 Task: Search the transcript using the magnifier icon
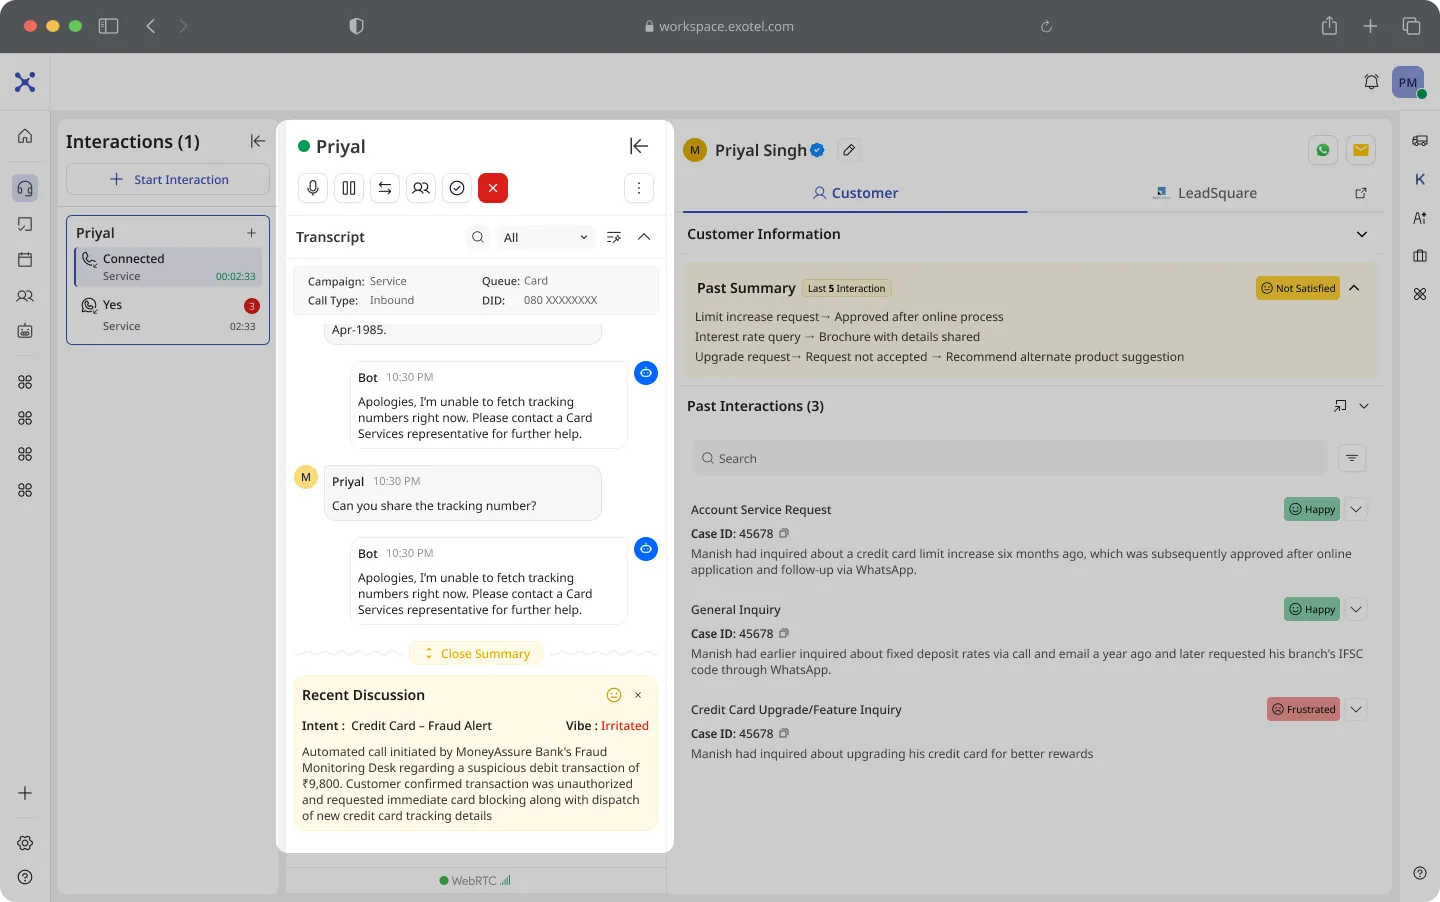point(478,237)
